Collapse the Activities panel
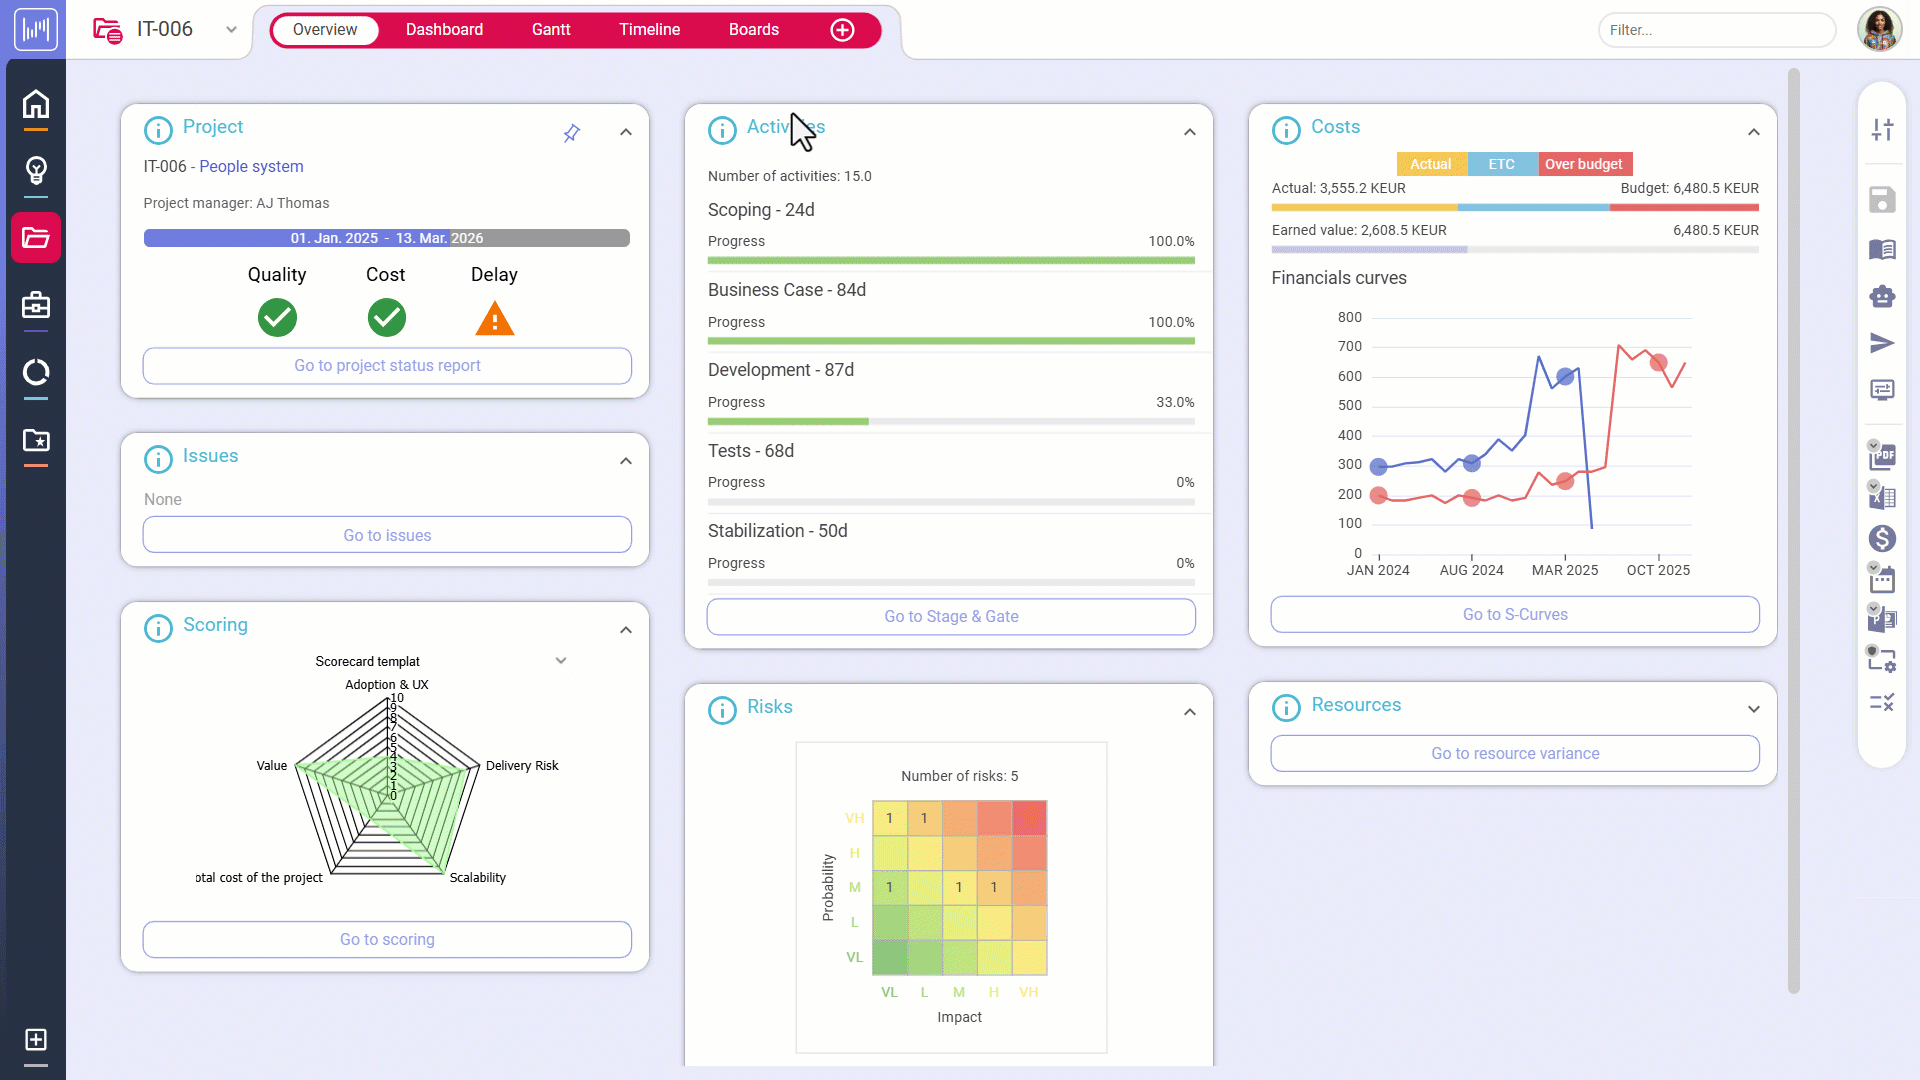This screenshot has width=1920, height=1080. coord(1189,131)
